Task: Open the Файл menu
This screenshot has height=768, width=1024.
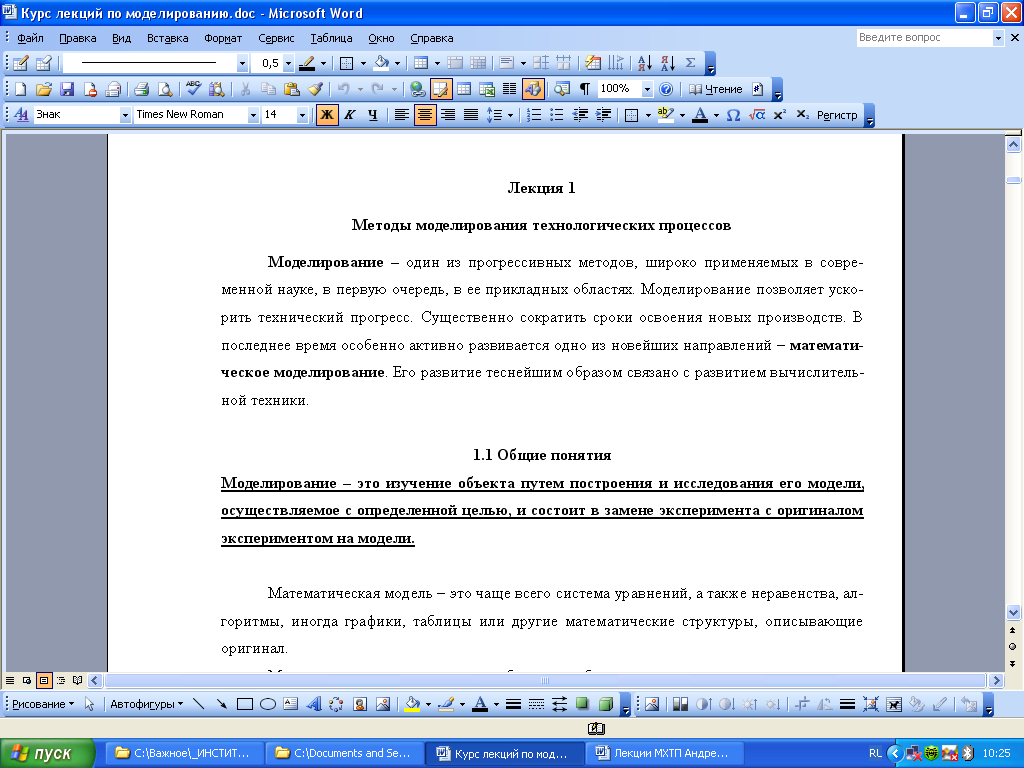Action: tap(30, 38)
